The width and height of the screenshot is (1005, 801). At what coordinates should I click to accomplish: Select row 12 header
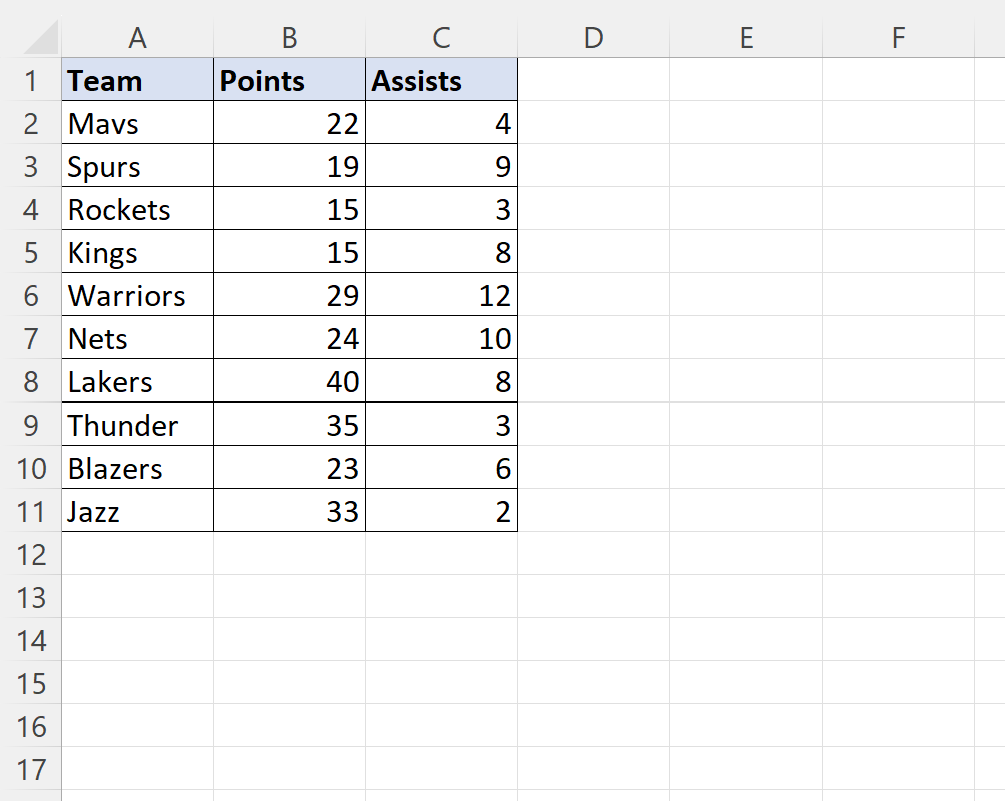tap(30, 554)
